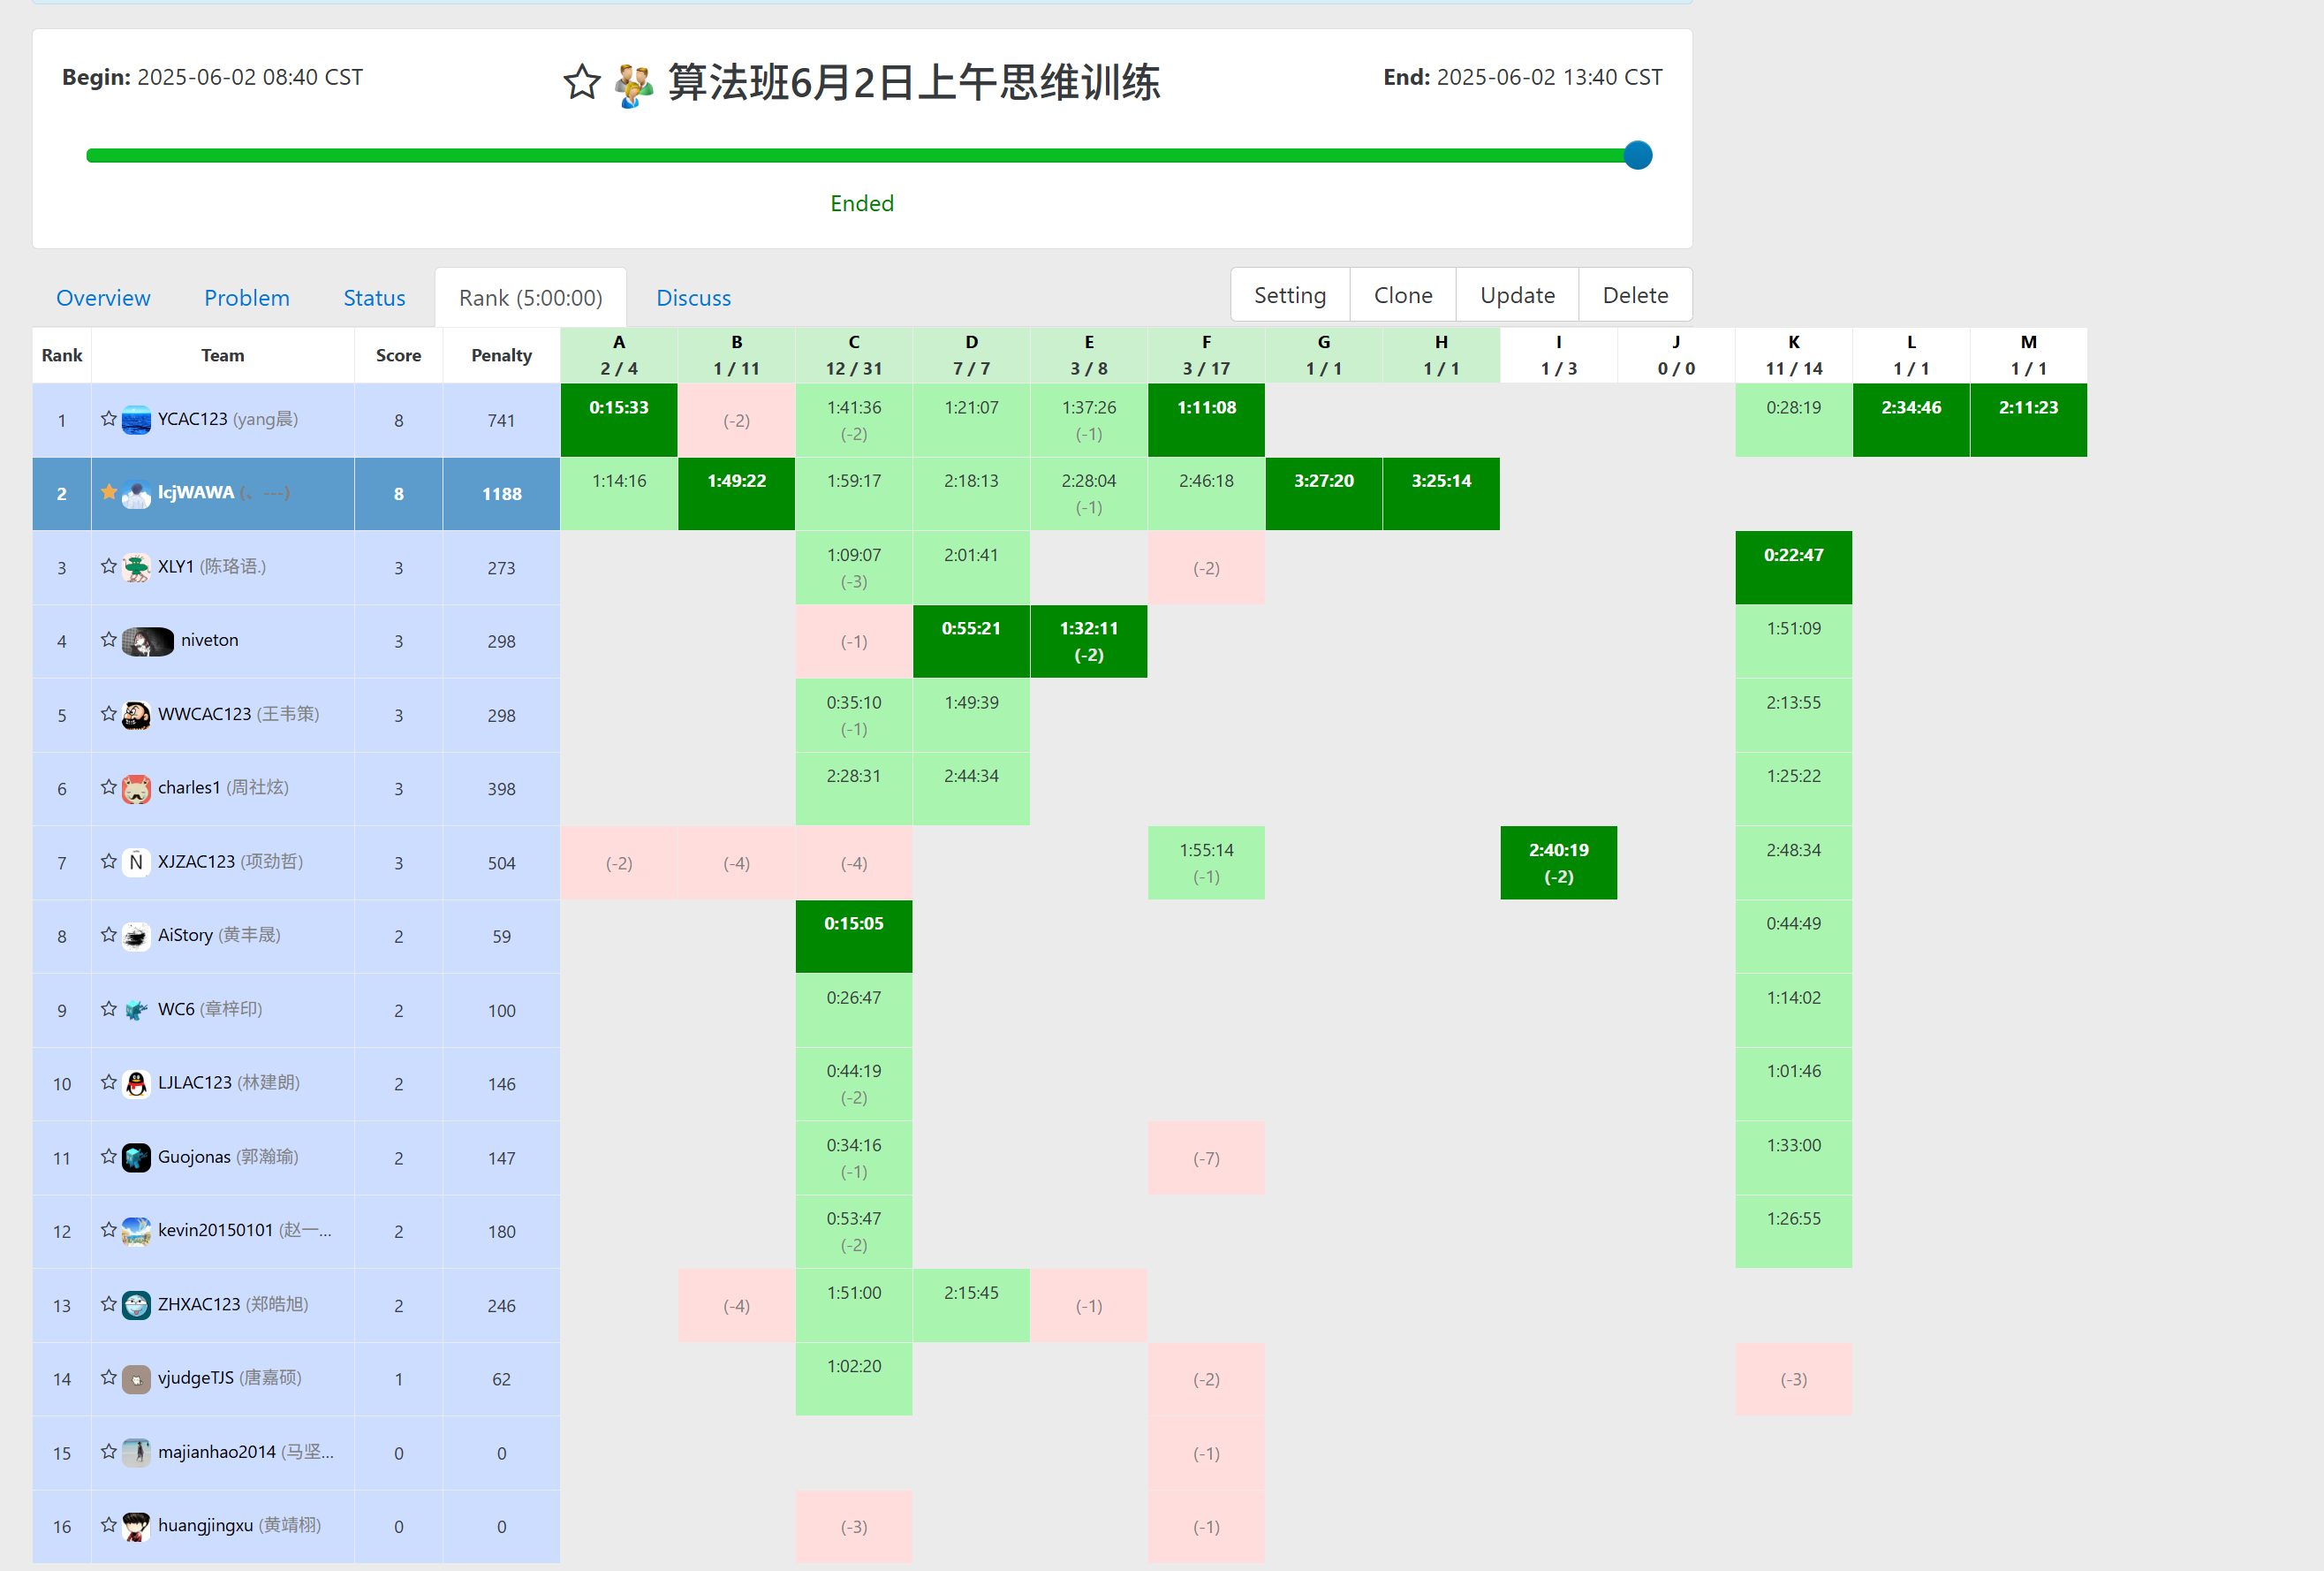Click the penguin avatar of LJLAC123

pyautogui.click(x=136, y=1084)
